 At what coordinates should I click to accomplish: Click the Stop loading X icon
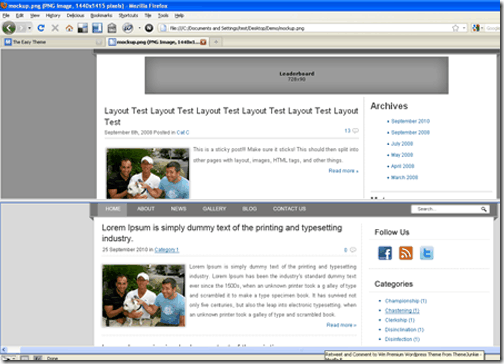55,28
